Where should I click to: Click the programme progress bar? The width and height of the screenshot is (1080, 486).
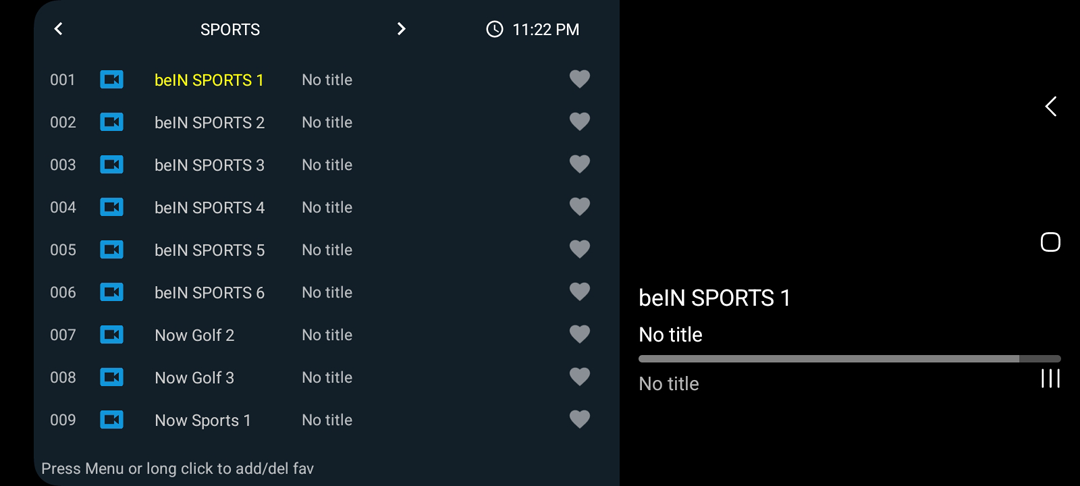pyautogui.click(x=849, y=358)
